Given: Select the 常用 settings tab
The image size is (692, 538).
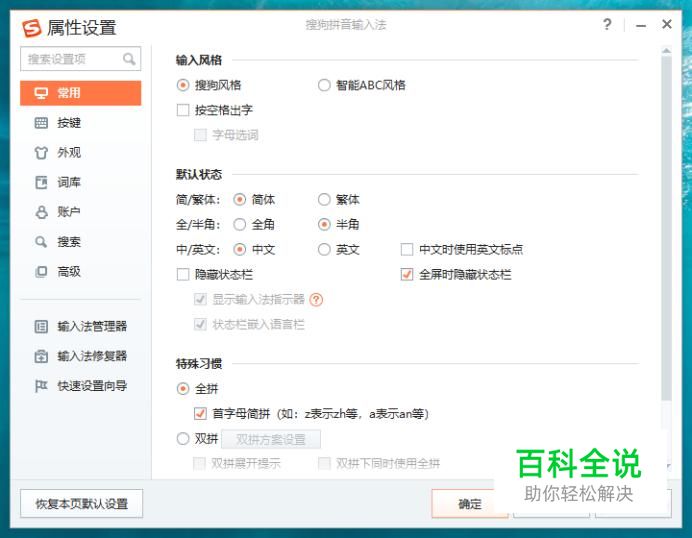Looking at the screenshot, I should (81, 93).
